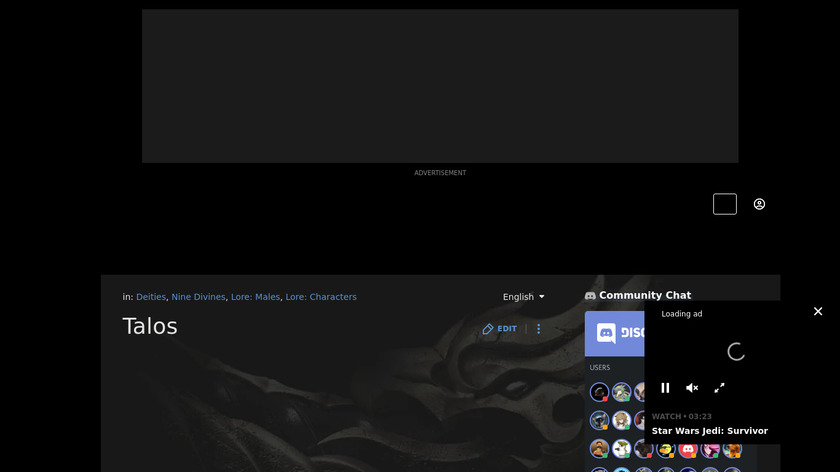Select the white creature avatar in third row
This screenshot has height=472, width=840.
(x=621, y=449)
